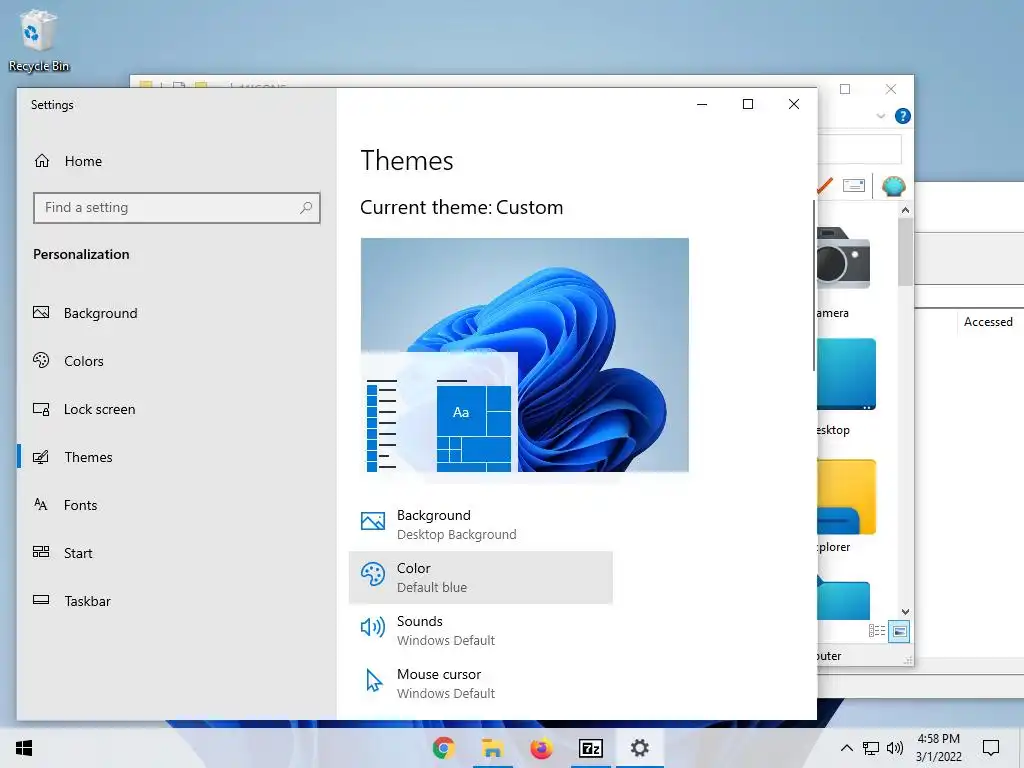This screenshot has height=768, width=1024.
Task: Click the Taskbar icon in sidebar
Action: point(41,600)
